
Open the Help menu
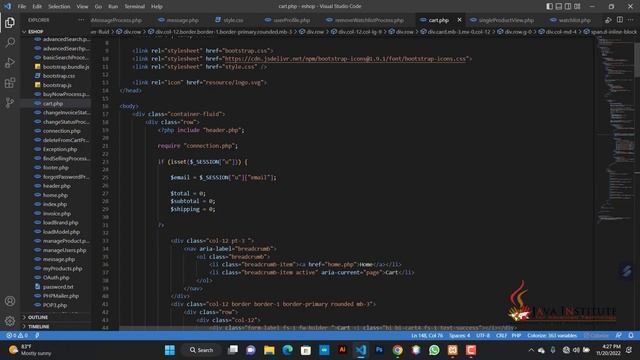(157, 6)
